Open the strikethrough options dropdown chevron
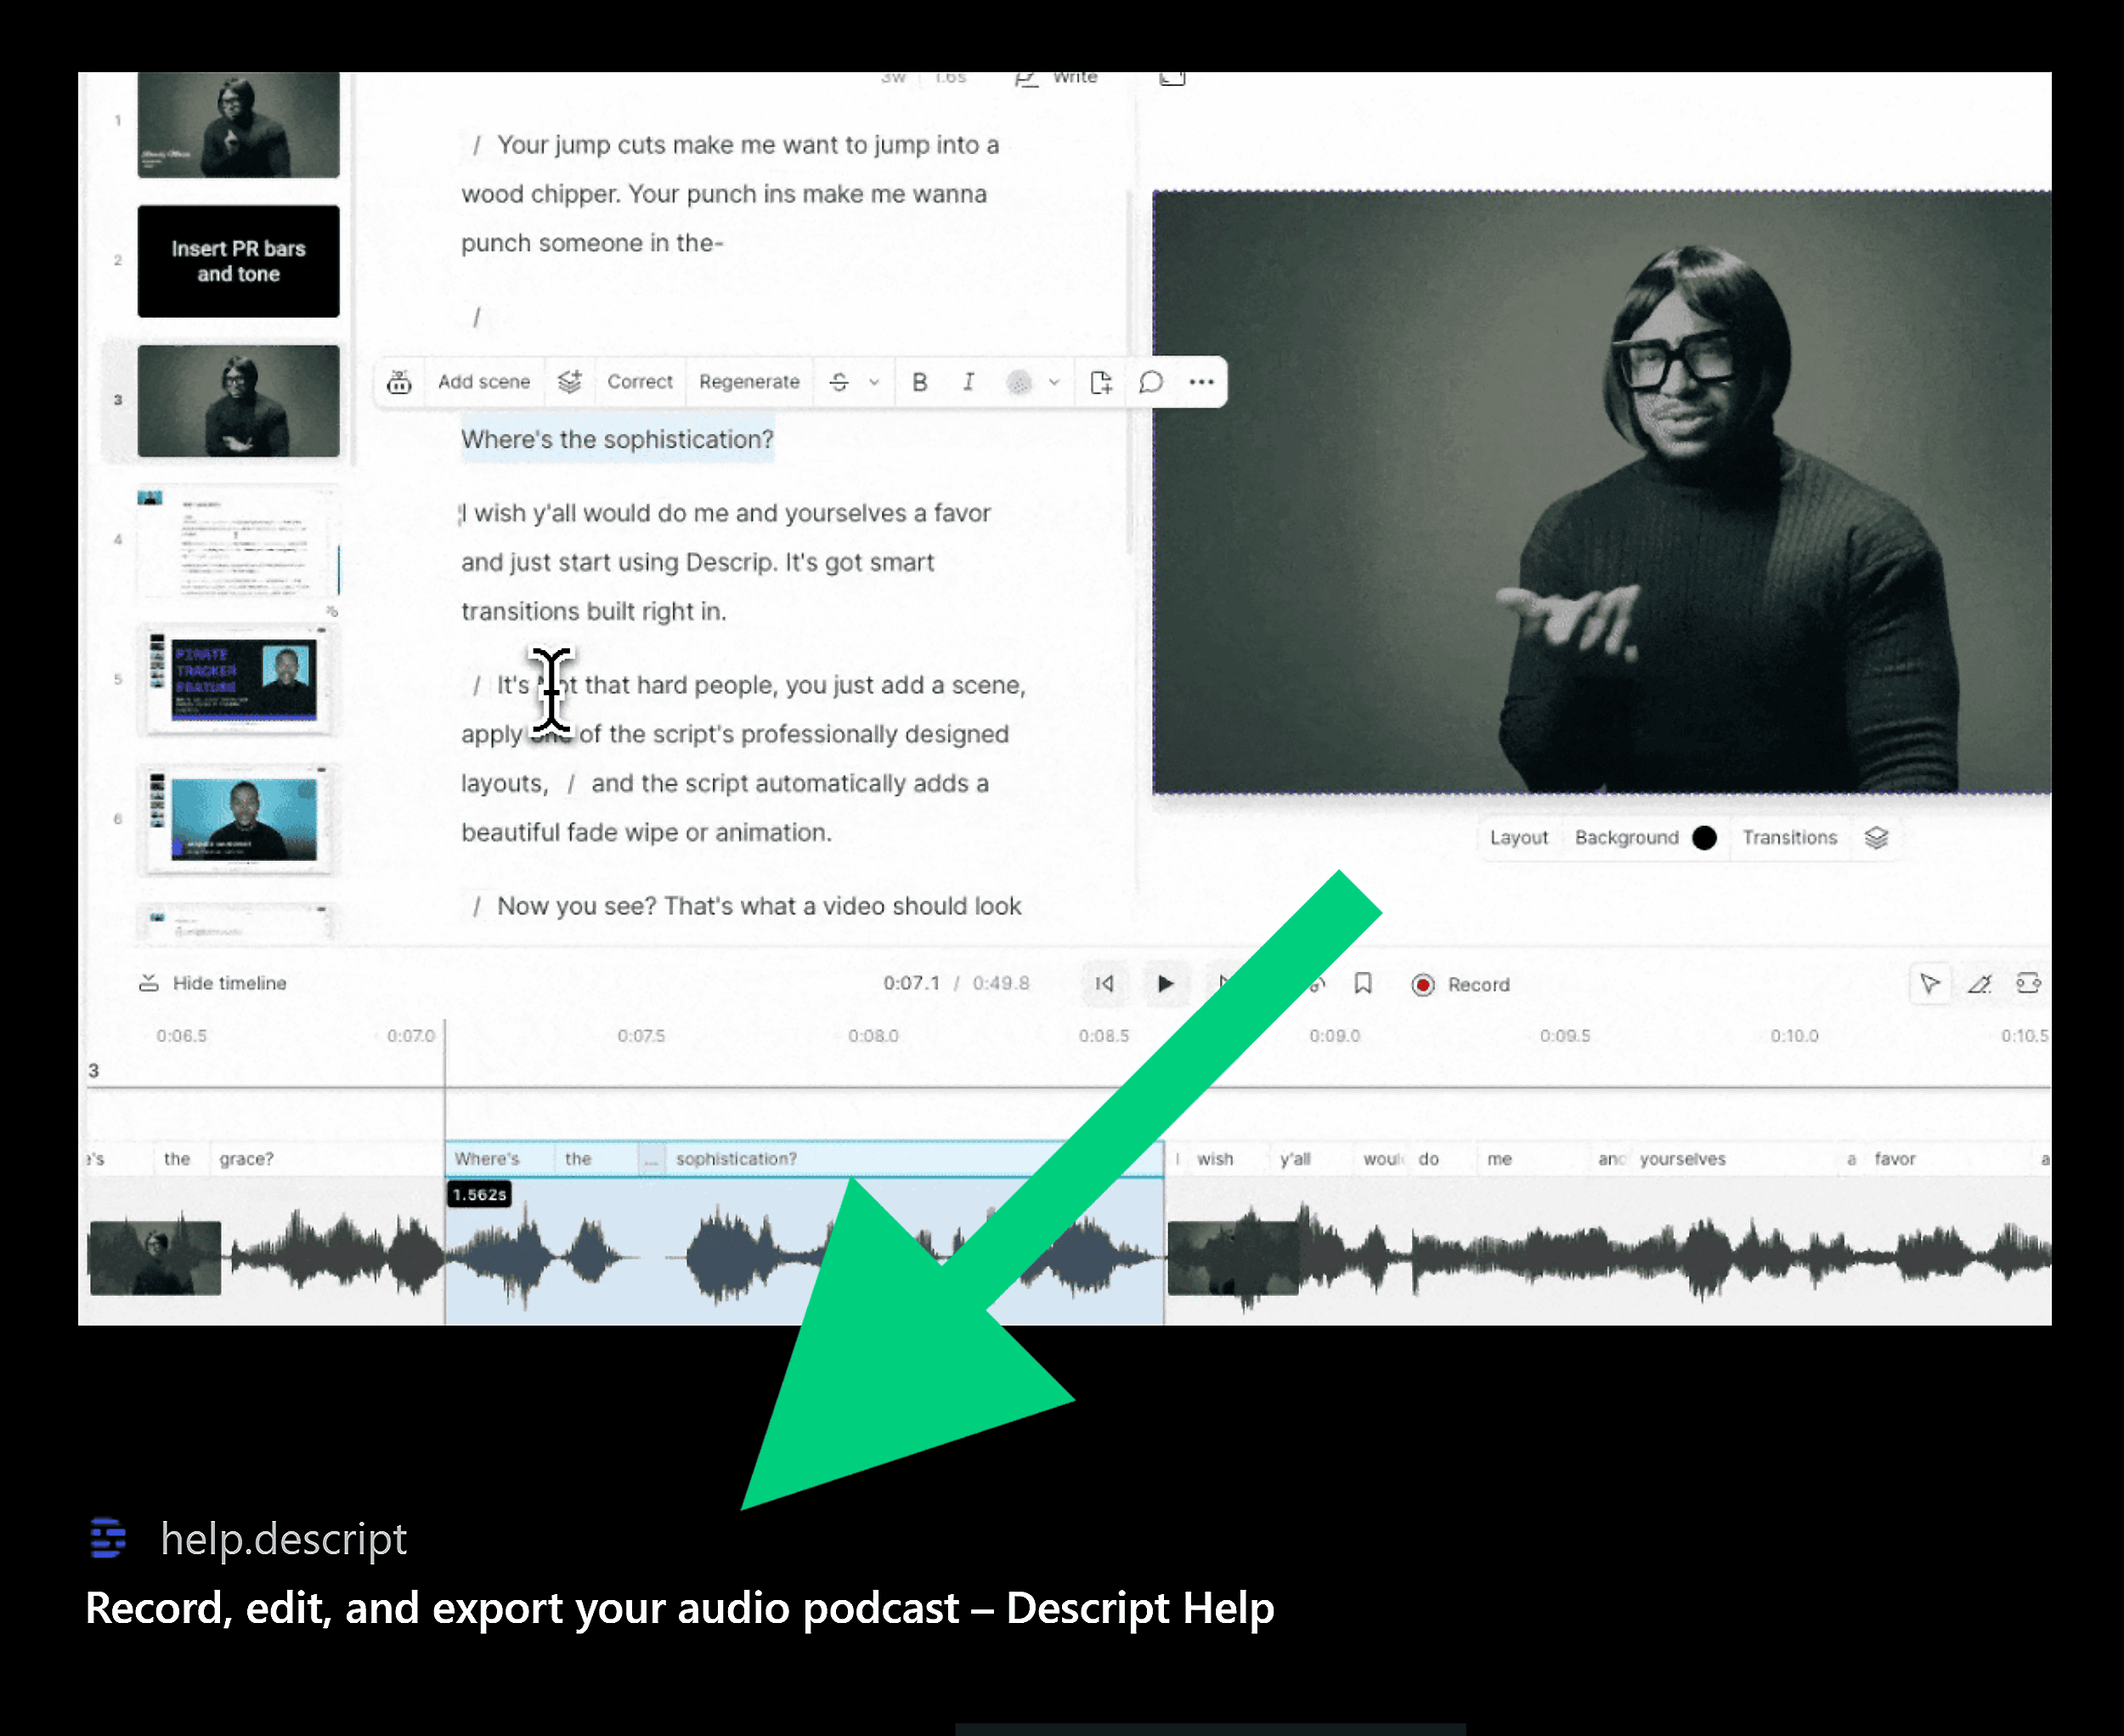2124x1736 pixels. 875,383
